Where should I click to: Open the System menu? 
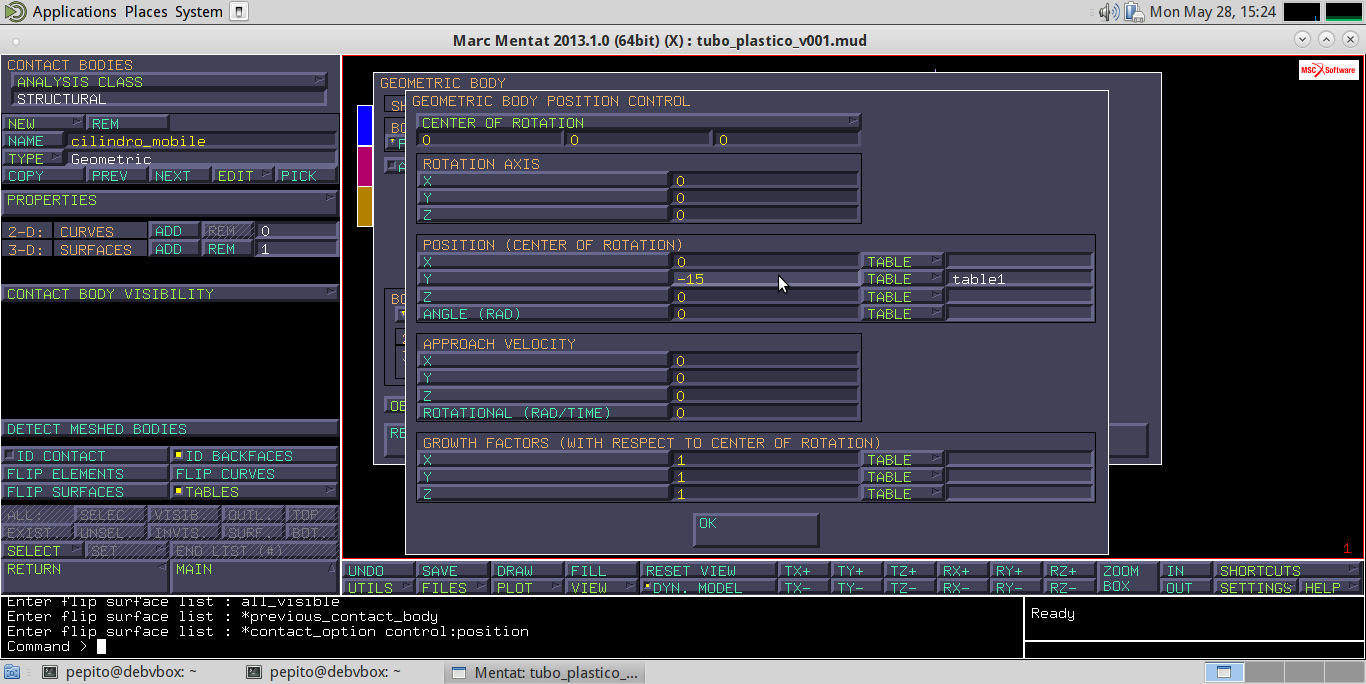pos(199,12)
